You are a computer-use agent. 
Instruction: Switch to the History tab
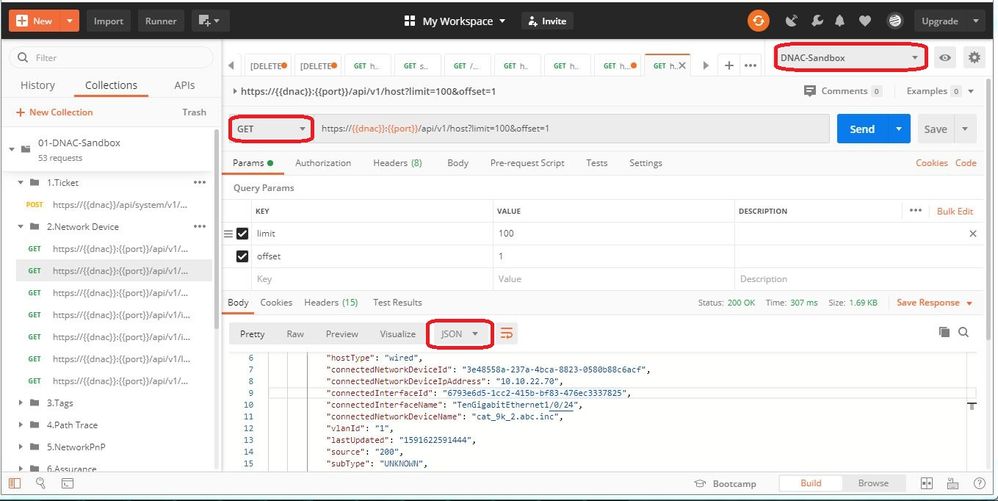point(38,85)
